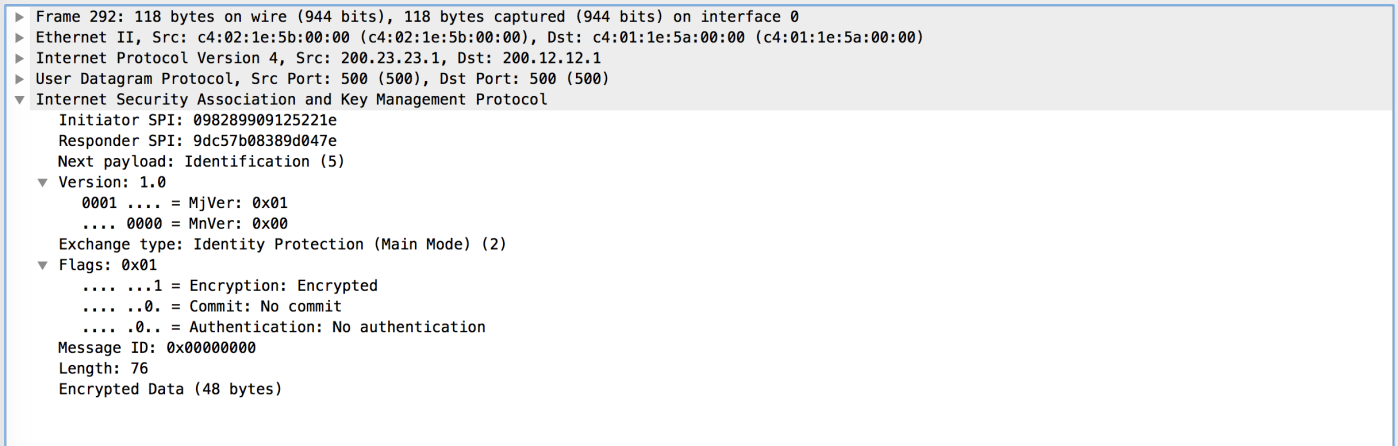Collapse the Flags: 0x01 subtree
This screenshot has width=1398, height=446.
click(42, 265)
